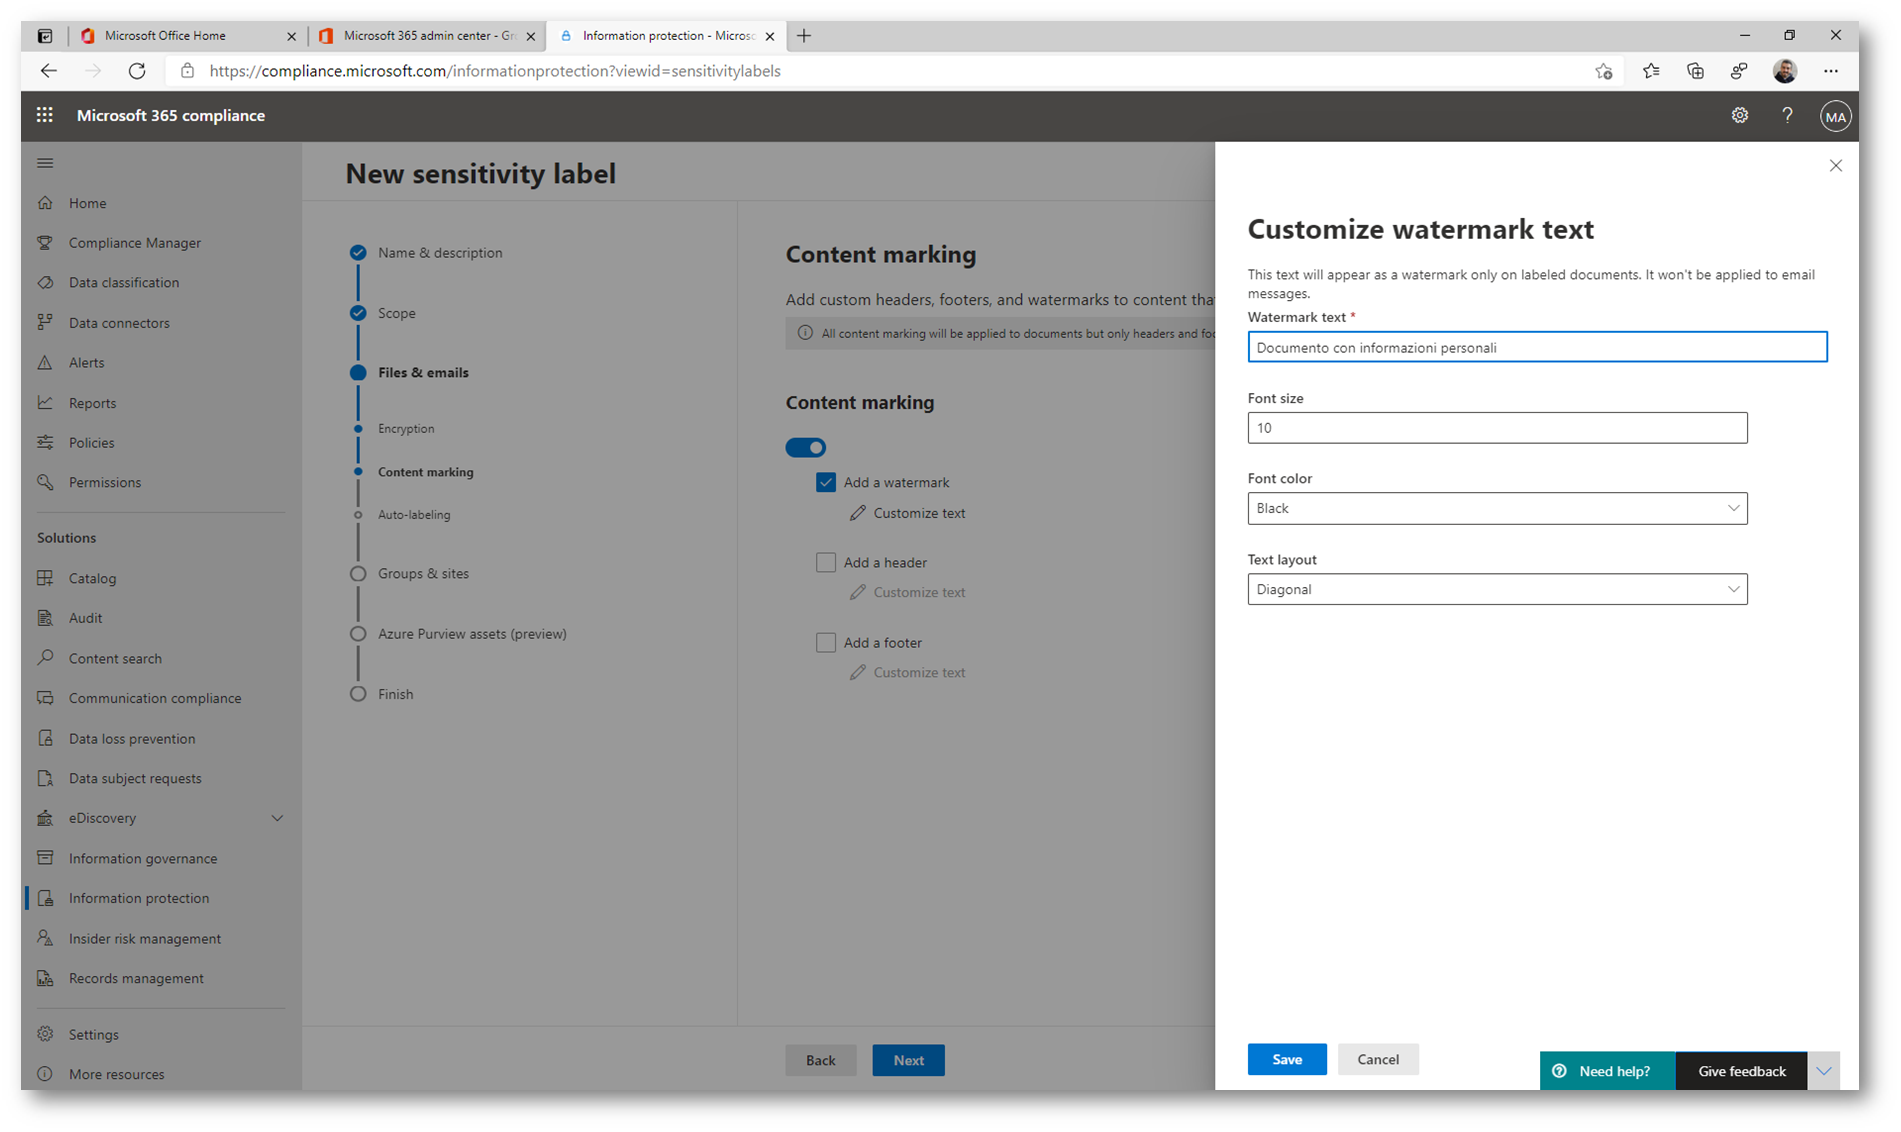This screenshot has height=1132, width=1901.
Task: Open Data loss prevention in sidebar
Action: (x=132, y=738)
